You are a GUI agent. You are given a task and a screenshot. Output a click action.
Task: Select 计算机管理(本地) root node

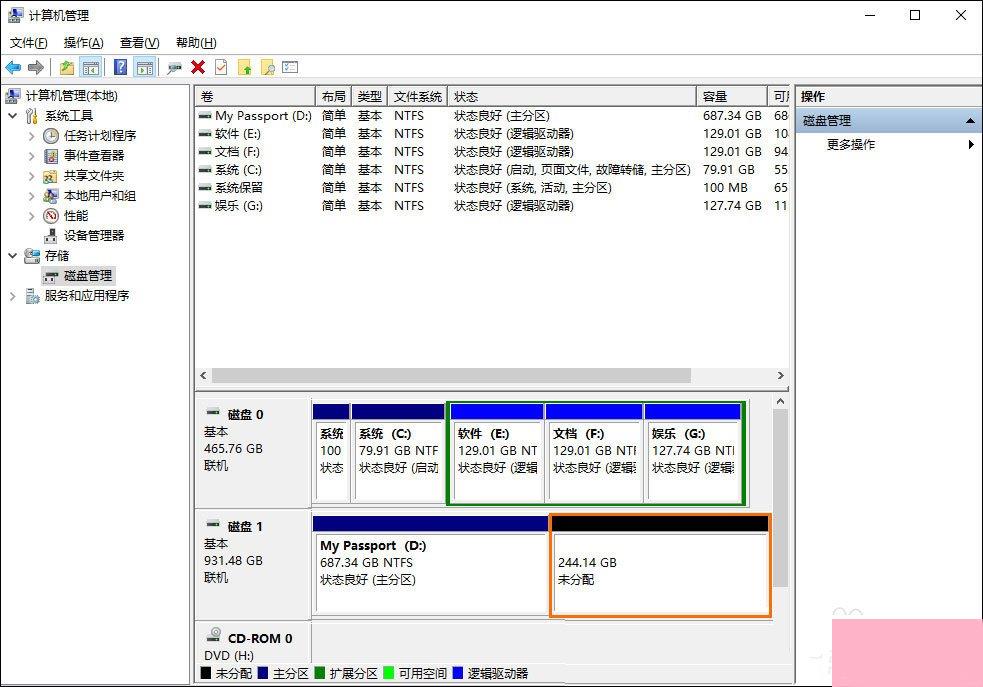[x=71, y=95]
